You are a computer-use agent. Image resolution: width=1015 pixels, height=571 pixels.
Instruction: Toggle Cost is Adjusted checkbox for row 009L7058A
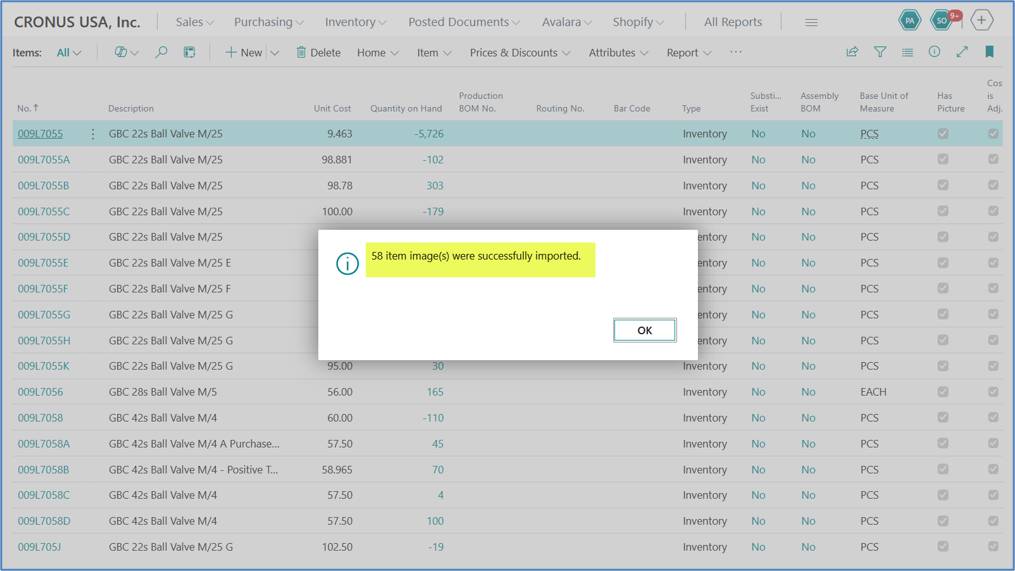[x=993, y=443]
